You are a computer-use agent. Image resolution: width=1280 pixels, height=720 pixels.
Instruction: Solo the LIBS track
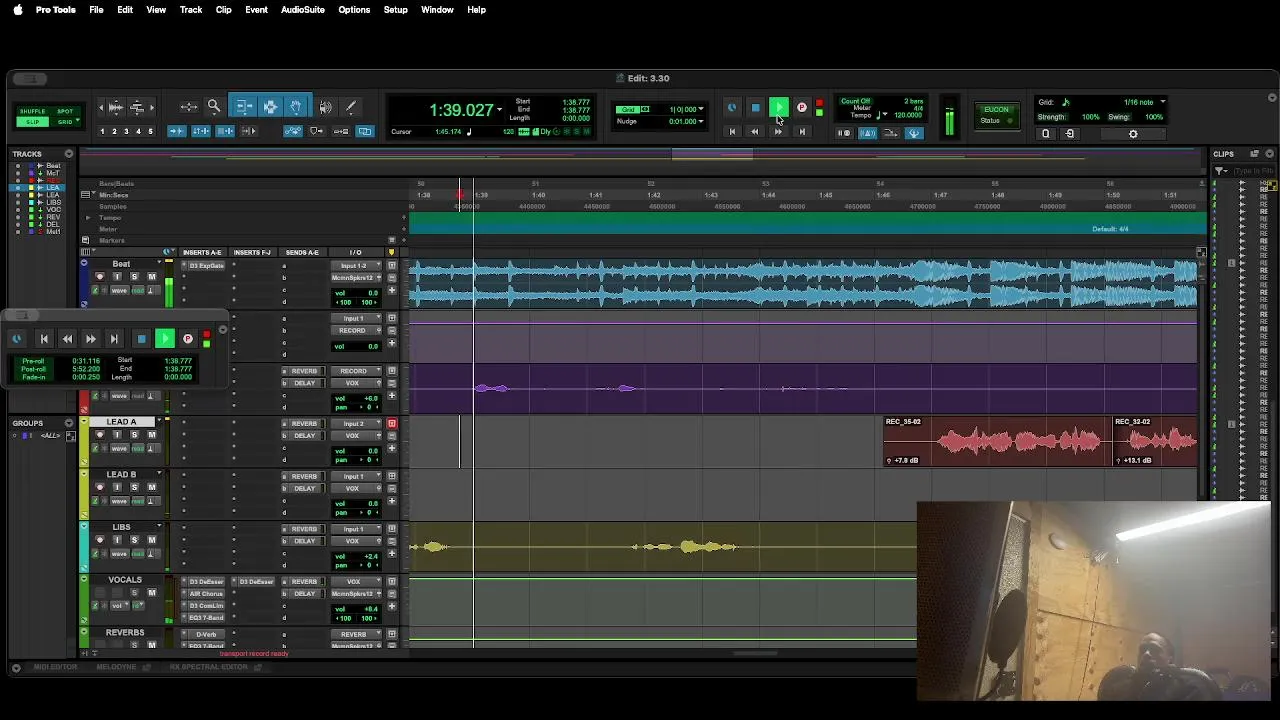click(134, 540)
